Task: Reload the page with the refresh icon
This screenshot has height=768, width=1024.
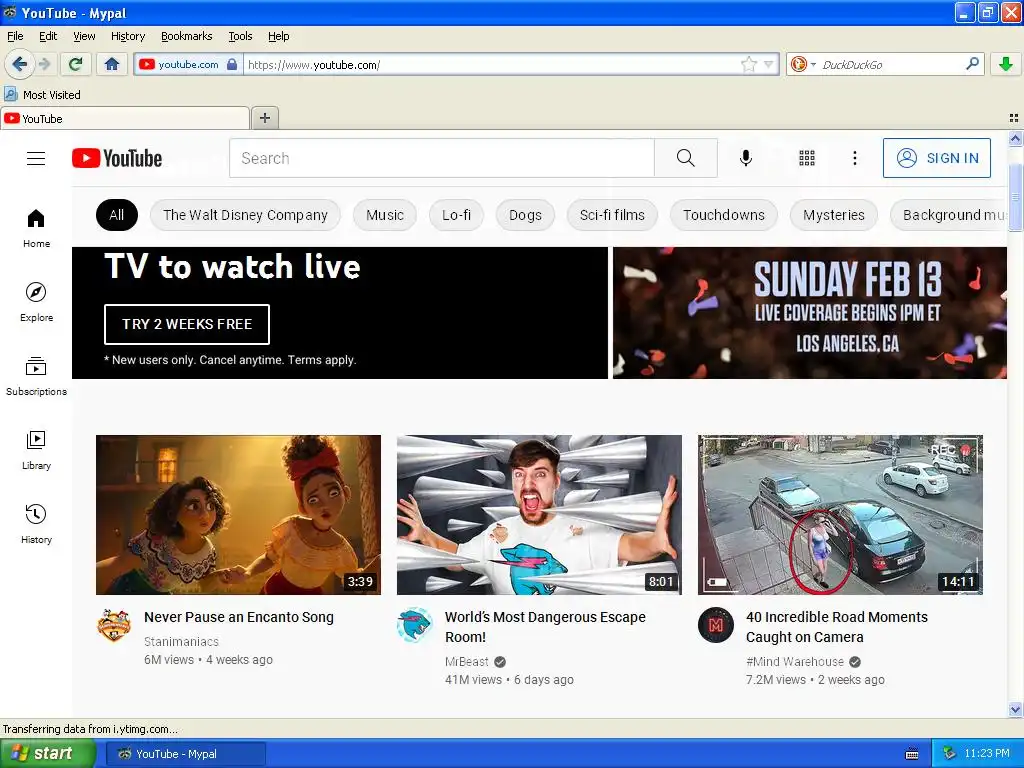Action: pos(76,64)
